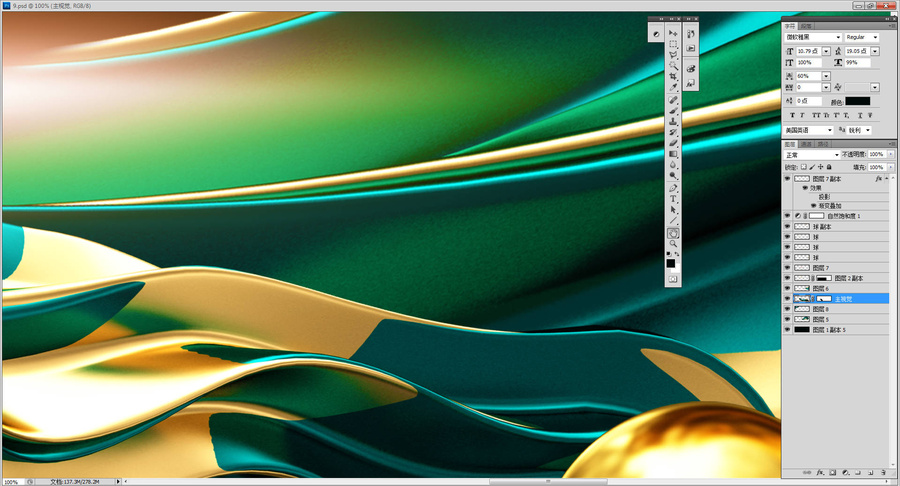Switch to the 字符 character tab

point(790,26)
